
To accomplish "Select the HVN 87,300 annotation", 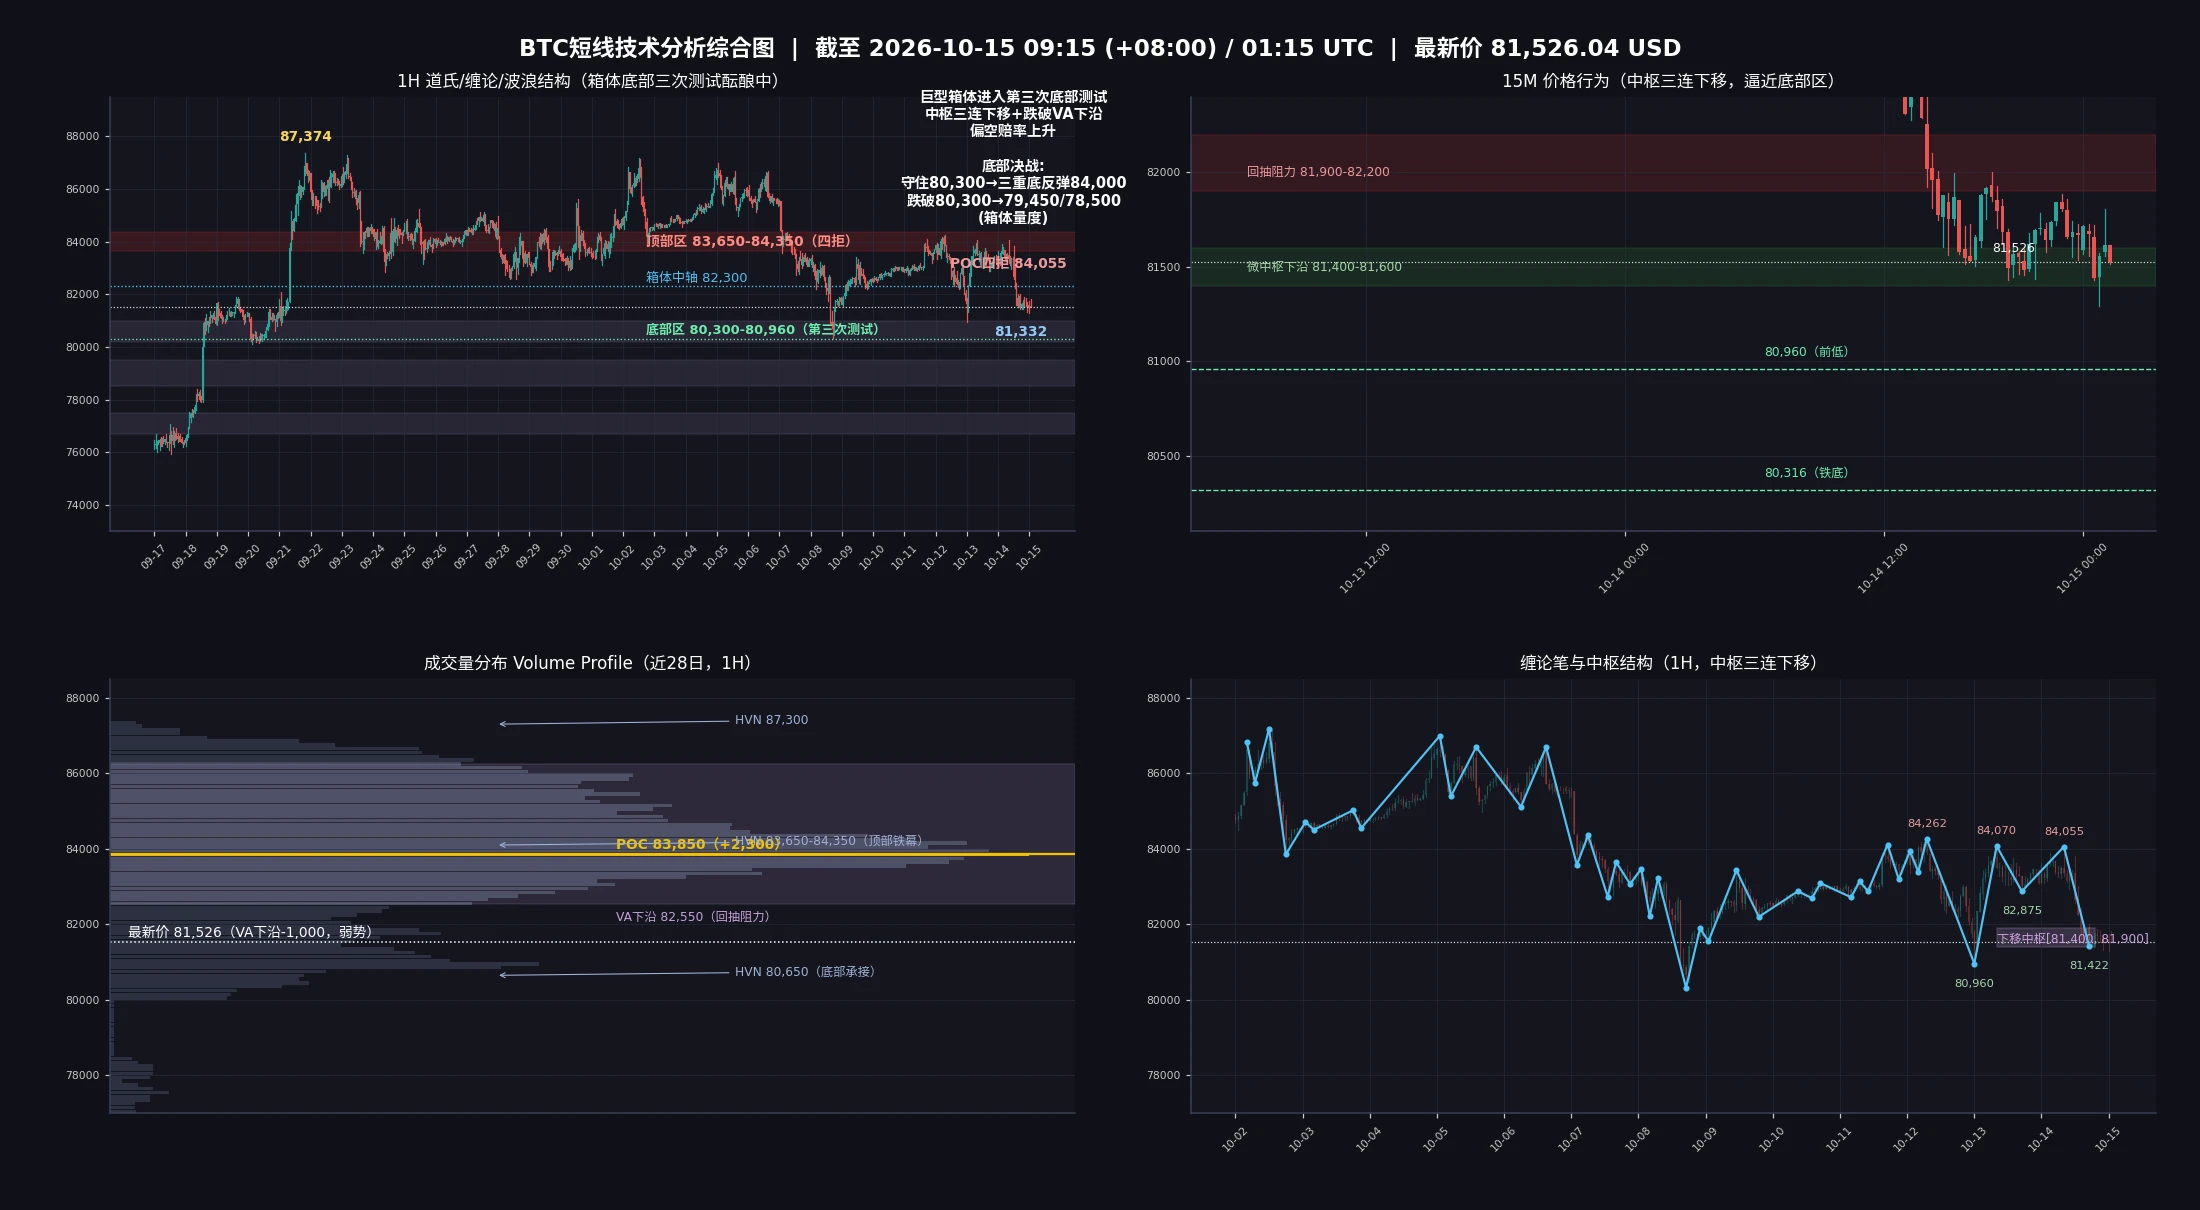I will point(771,720).
